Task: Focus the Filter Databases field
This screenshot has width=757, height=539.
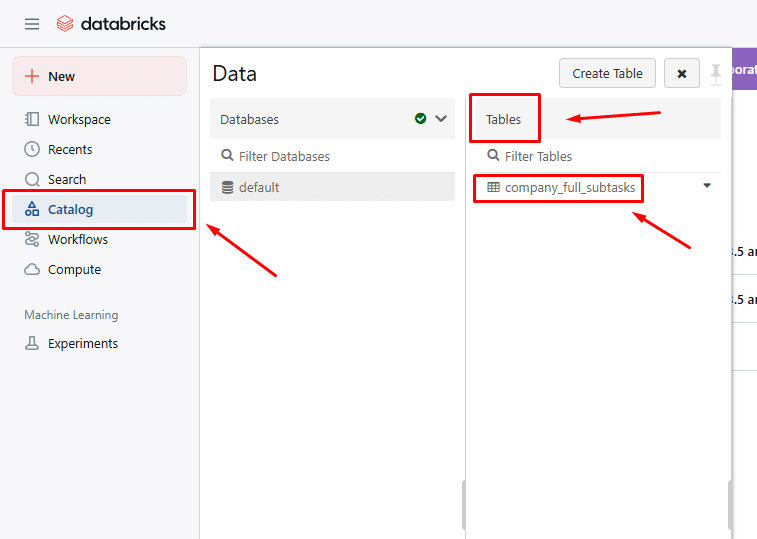Action: pos(333,156)
